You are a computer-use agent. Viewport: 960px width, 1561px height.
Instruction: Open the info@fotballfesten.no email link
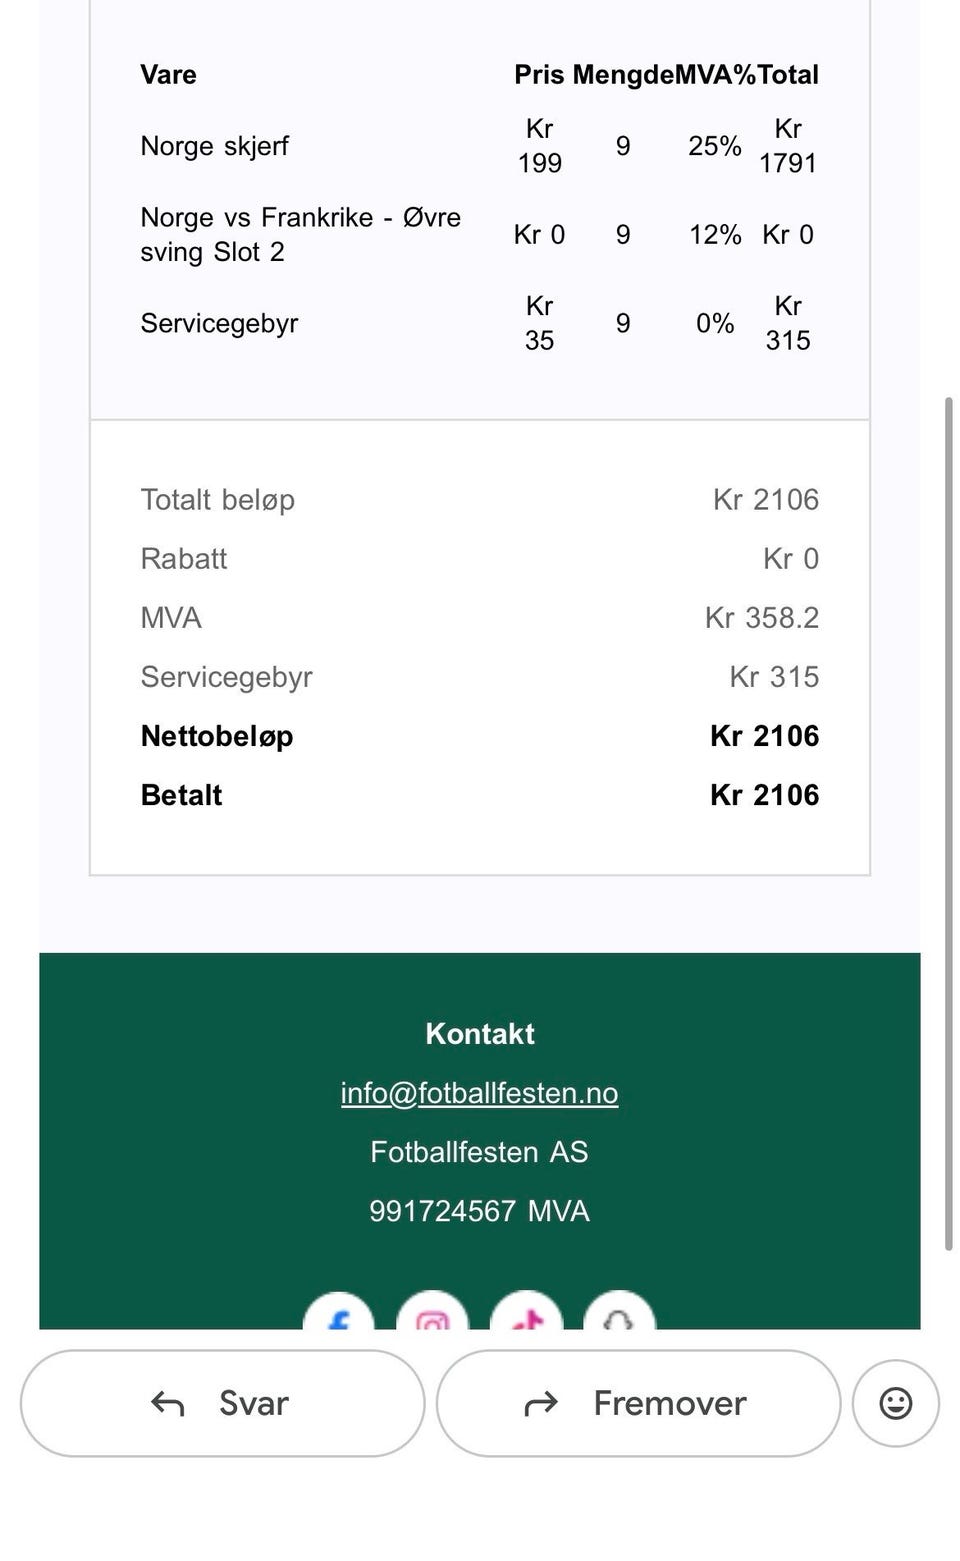point(479,1093)
